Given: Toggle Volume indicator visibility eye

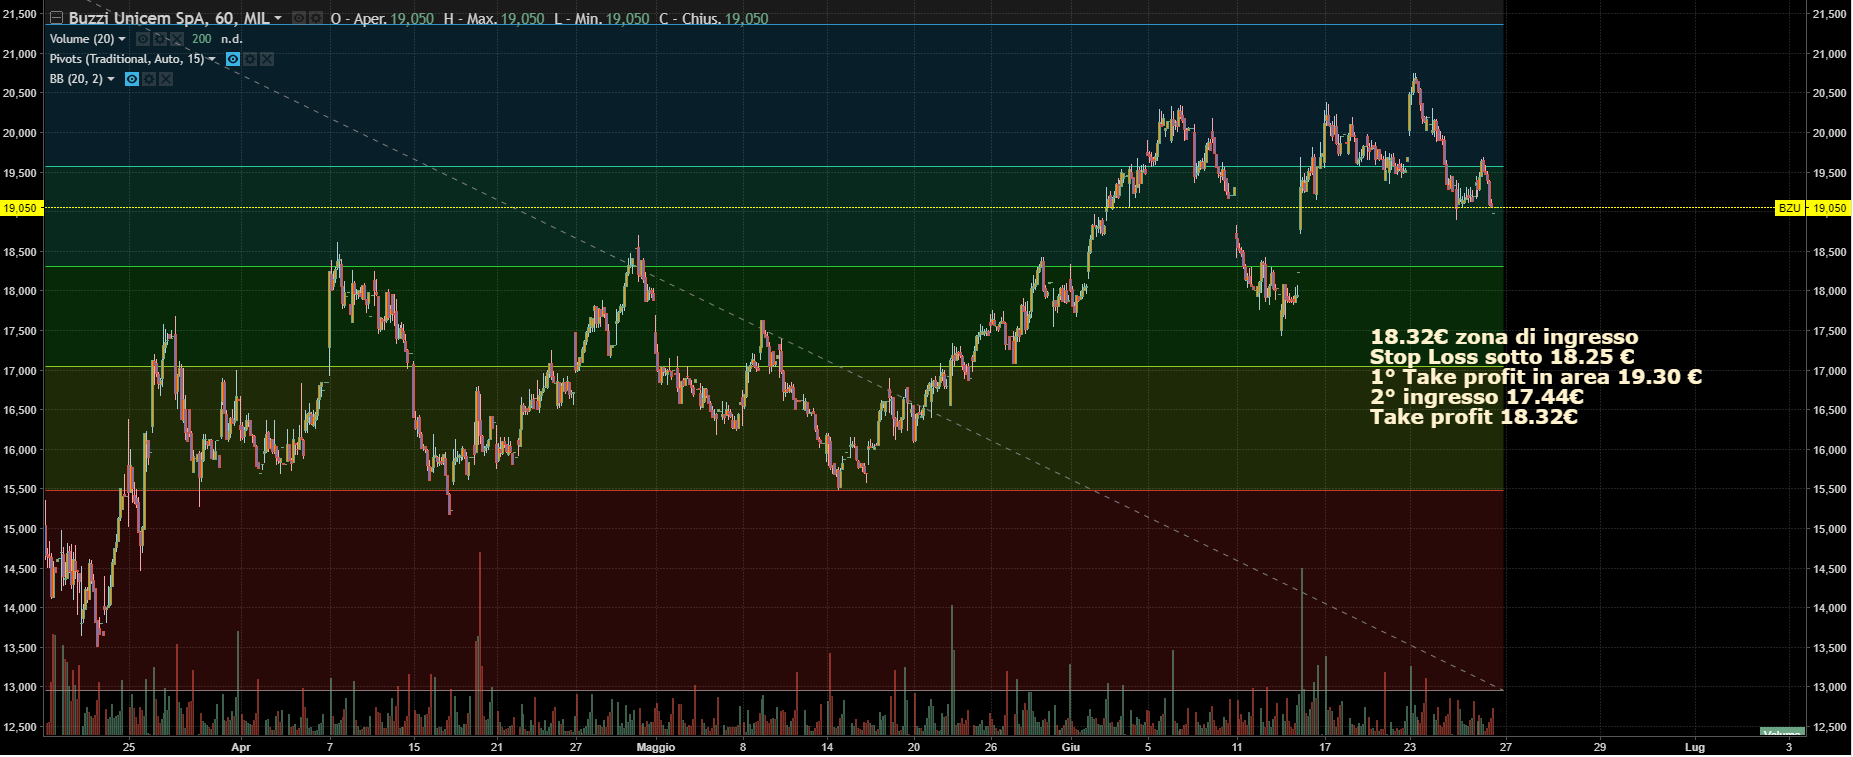Looking at the screenshot, I should click(x=143, y=39).
